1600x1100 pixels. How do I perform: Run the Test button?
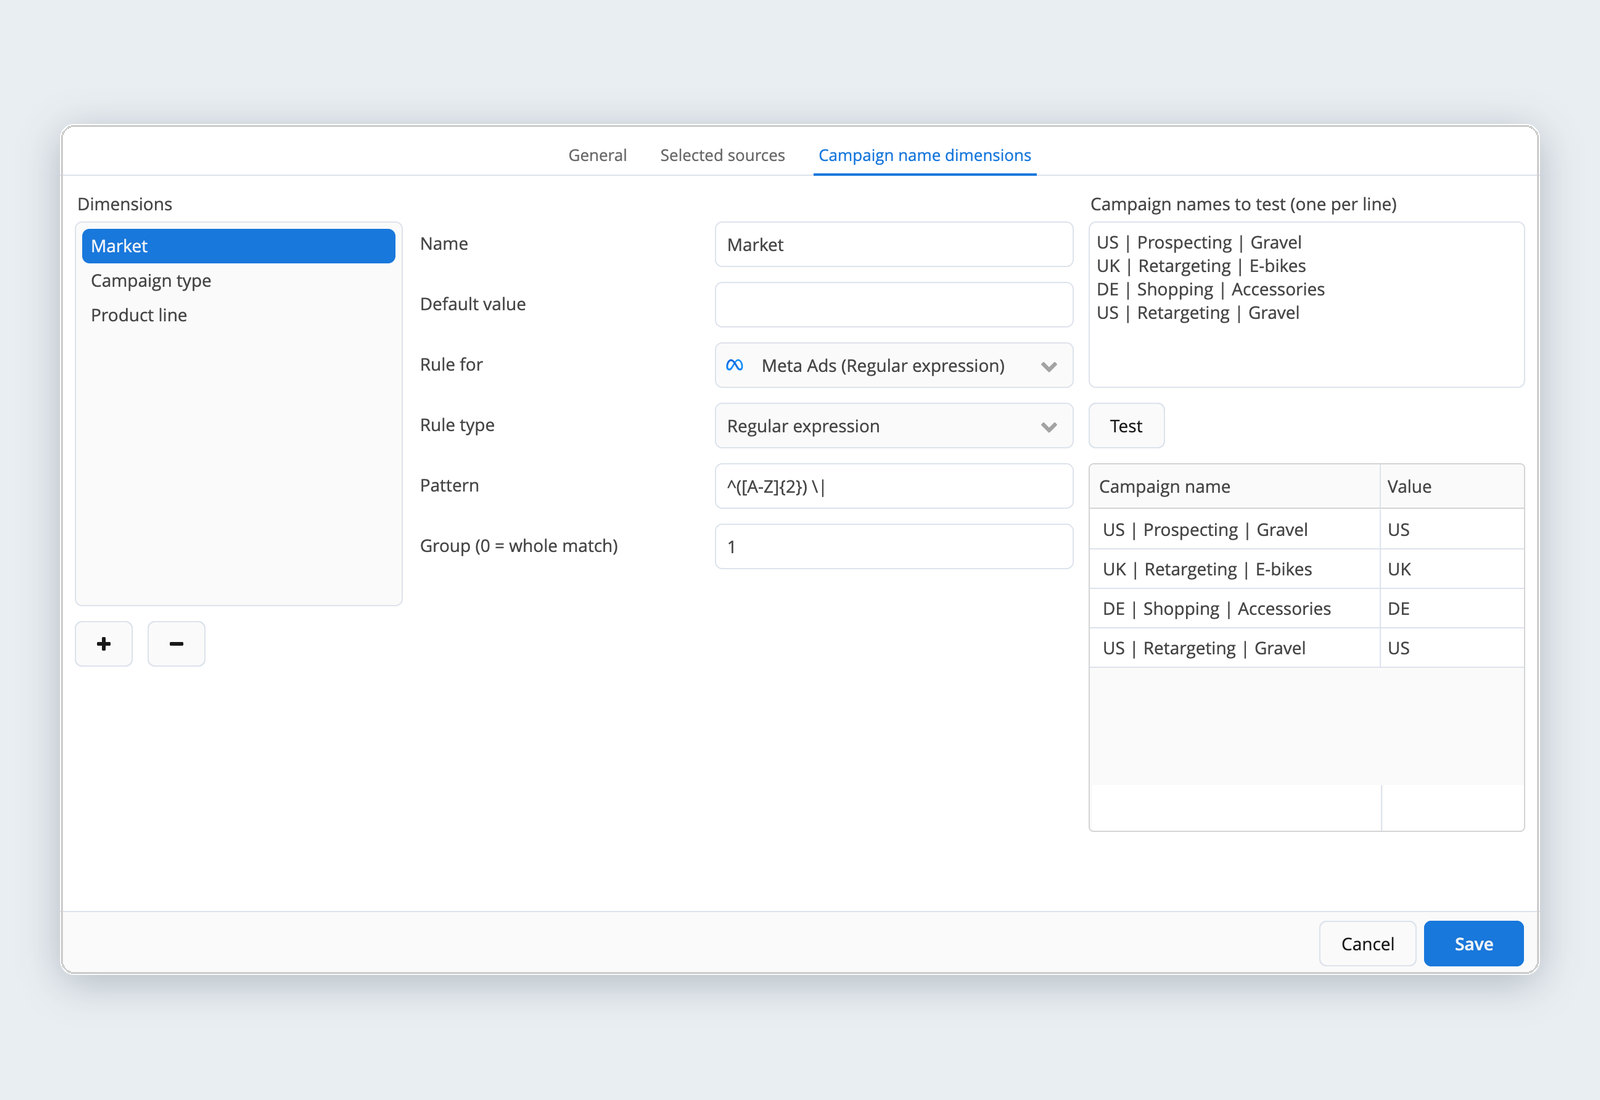[1126, 426]
